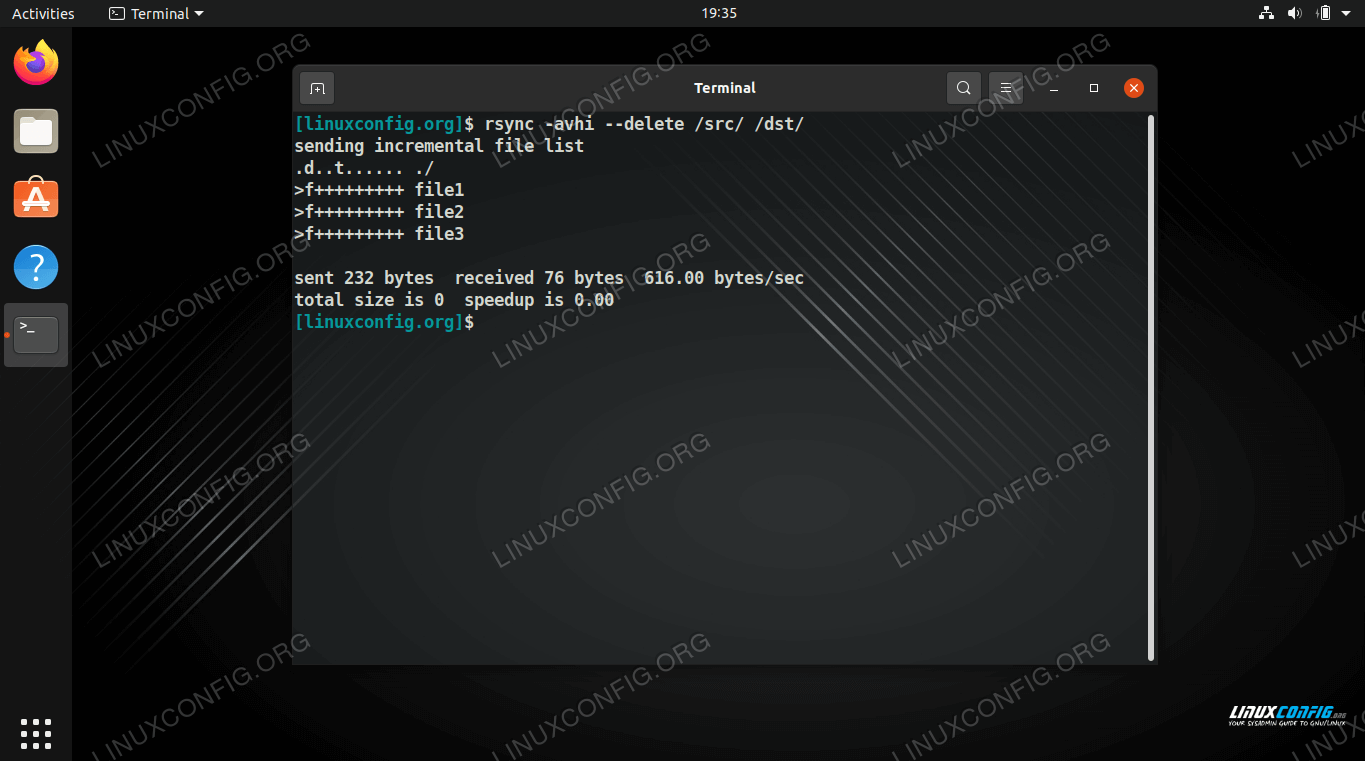Open a new terminal tab
The image size is (1365, 761).
(317, 88)
